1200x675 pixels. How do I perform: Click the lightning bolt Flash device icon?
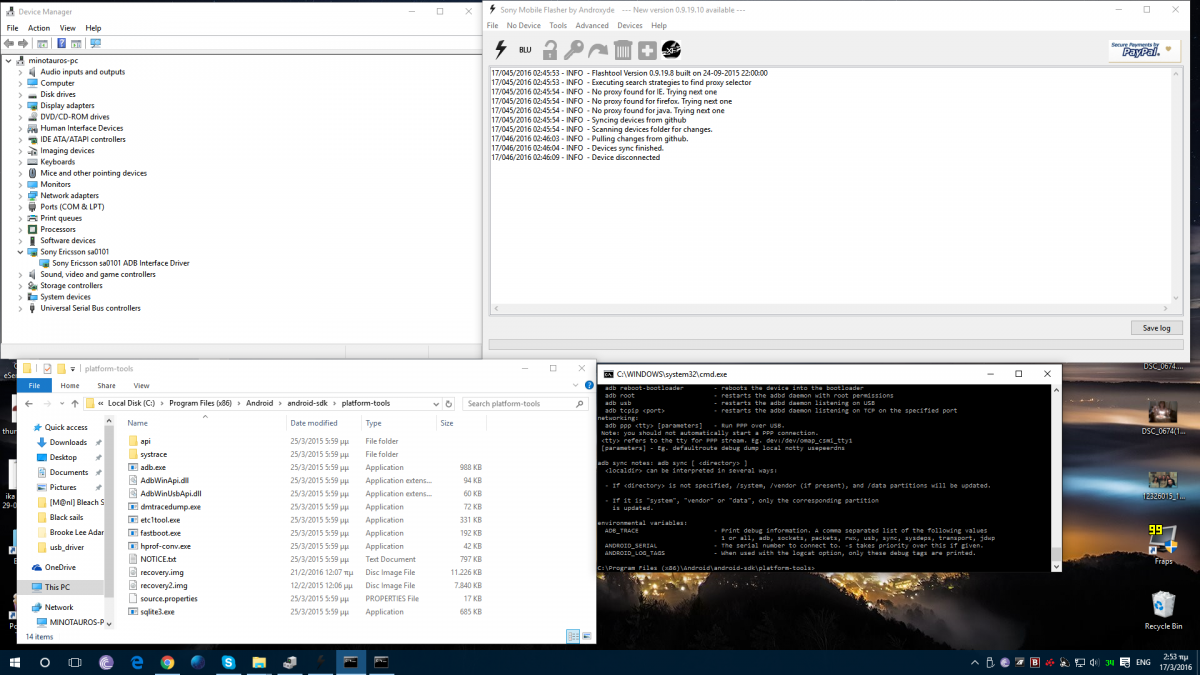(x=501, y=50)
